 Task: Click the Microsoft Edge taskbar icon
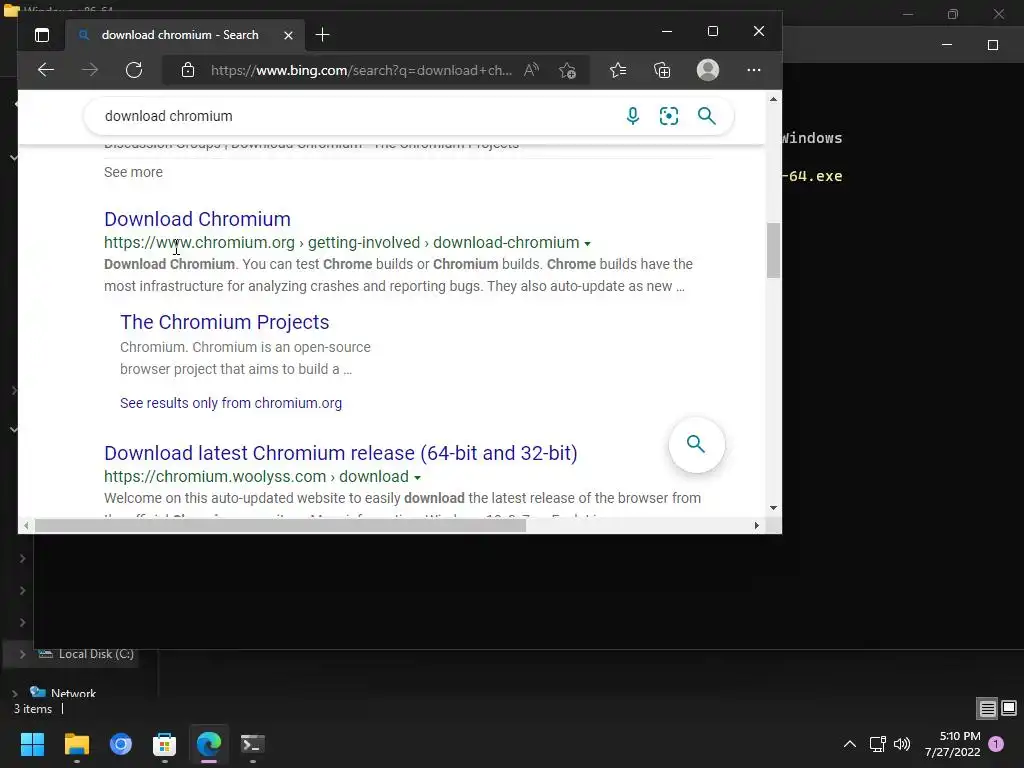[209, 744]
